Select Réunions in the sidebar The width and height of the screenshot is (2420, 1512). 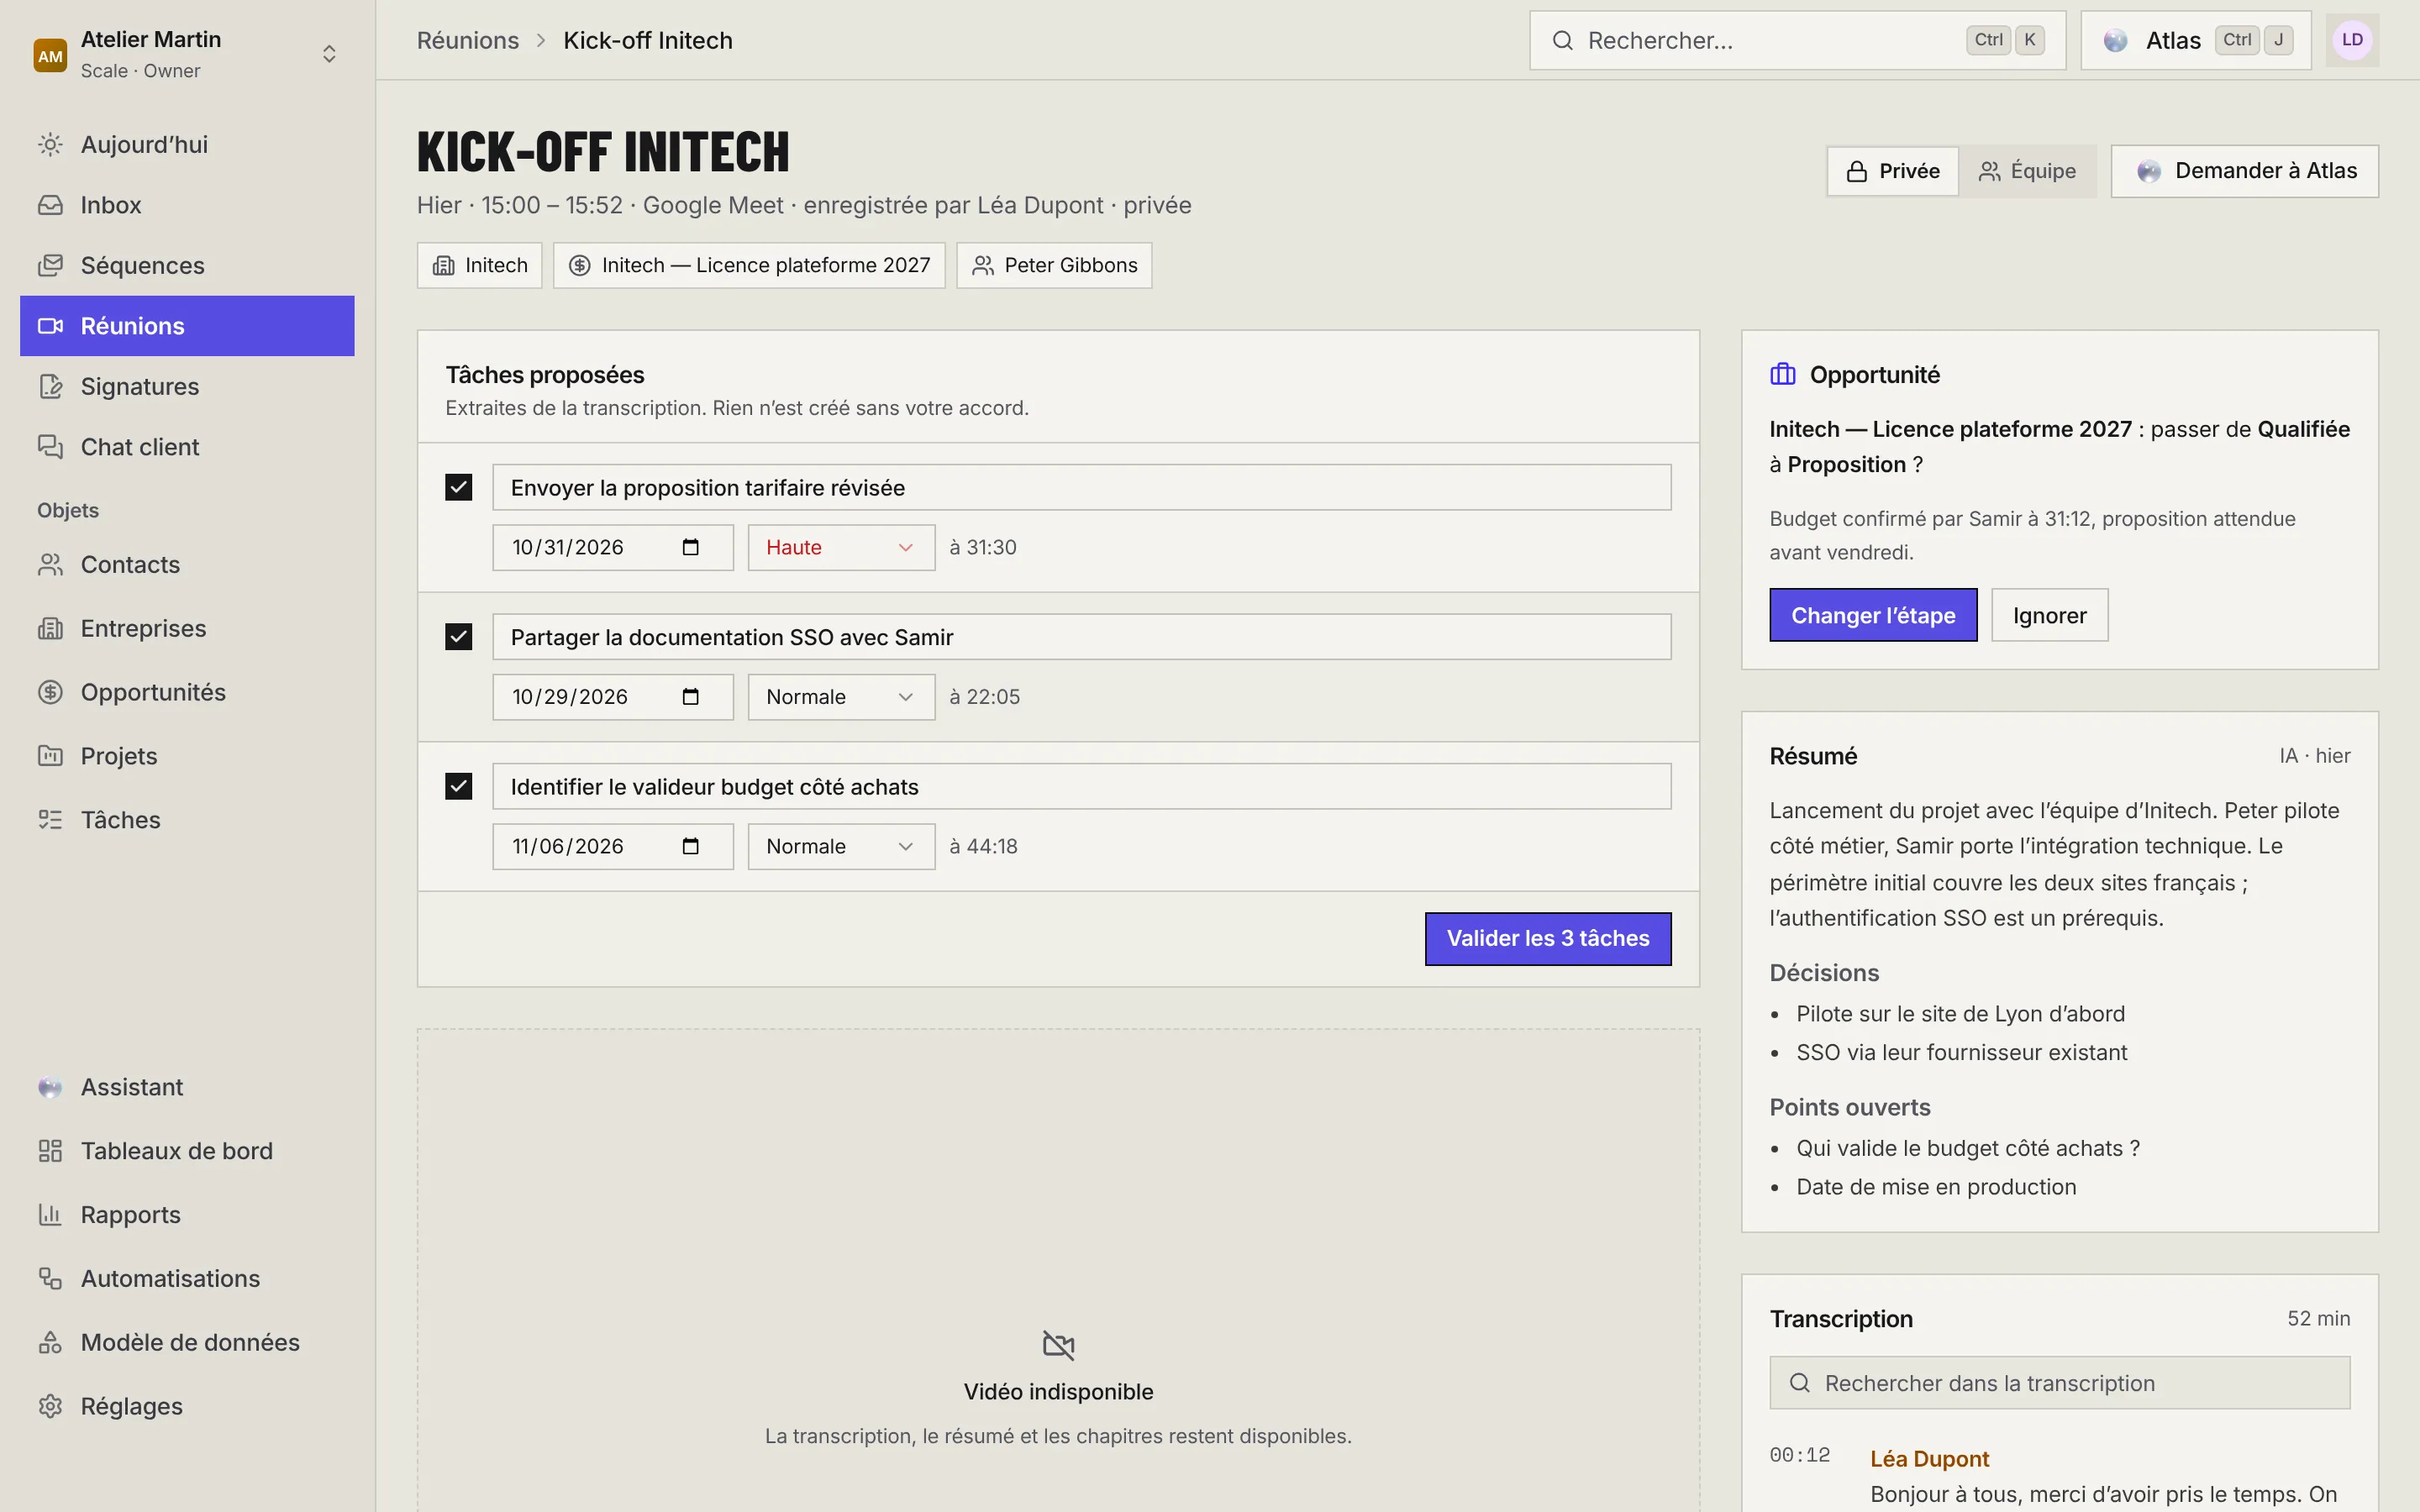pyautogui.click(x=187, y=326)
